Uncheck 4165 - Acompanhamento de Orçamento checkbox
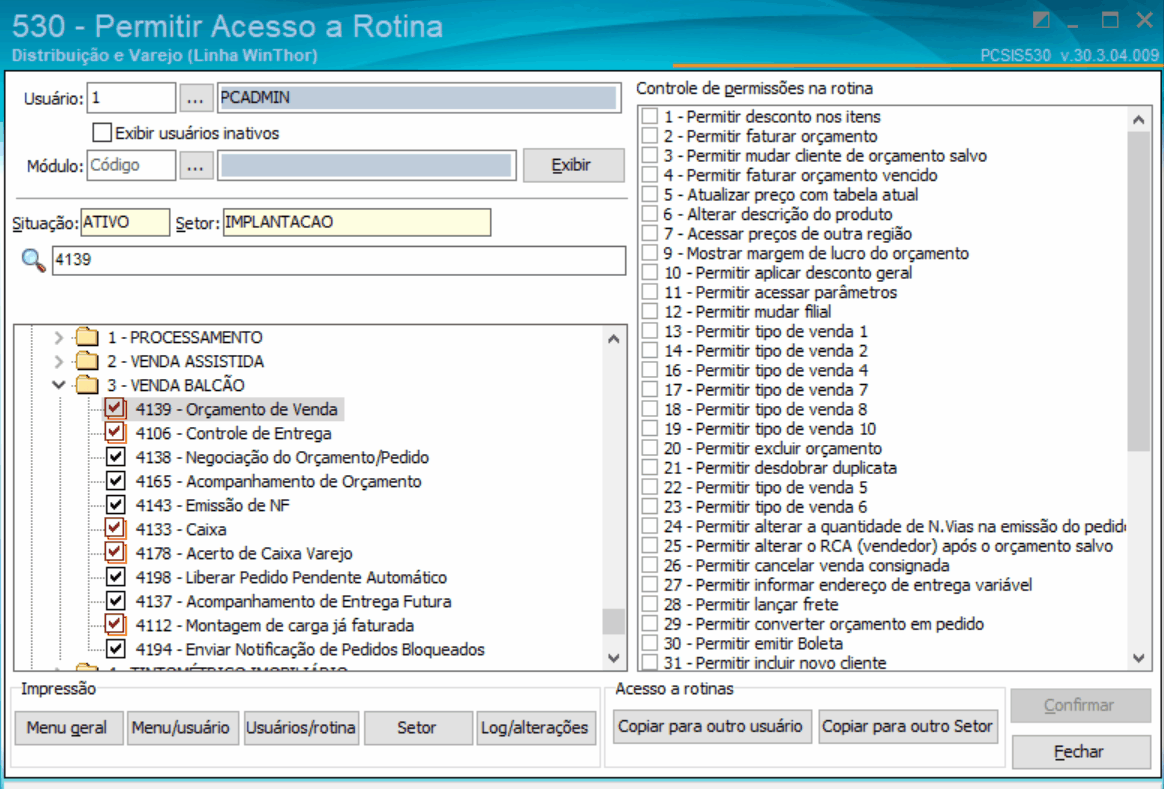The image size is (1164, 789). click(115, 481)
